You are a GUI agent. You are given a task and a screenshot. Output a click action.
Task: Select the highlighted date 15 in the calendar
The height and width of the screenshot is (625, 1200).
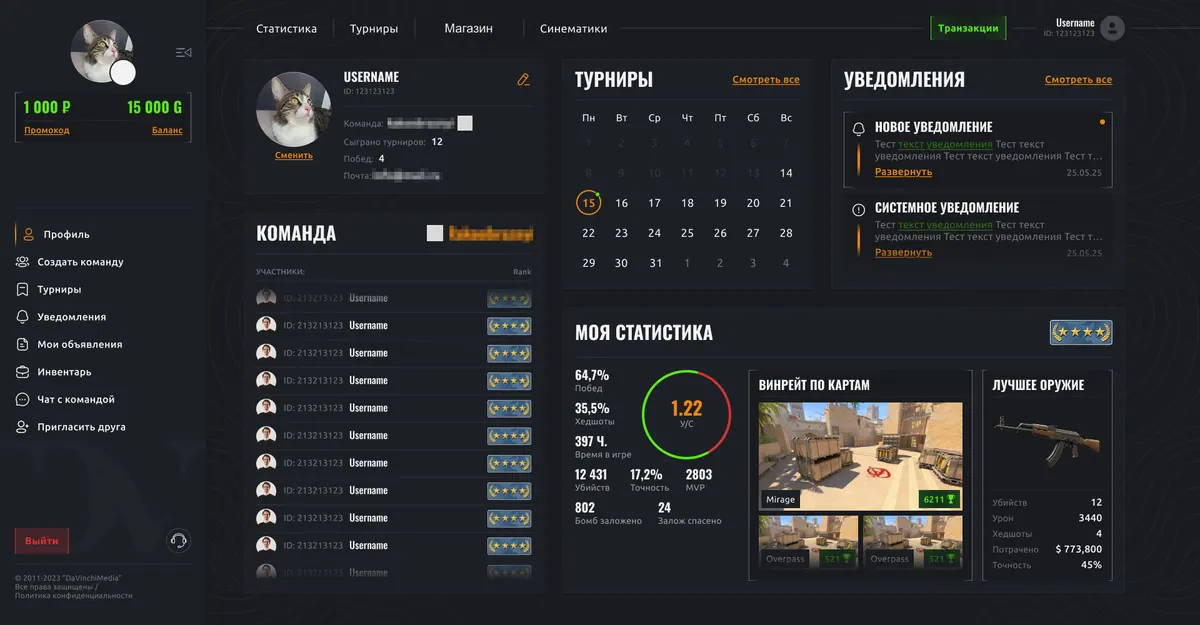[x=589, y=203]
